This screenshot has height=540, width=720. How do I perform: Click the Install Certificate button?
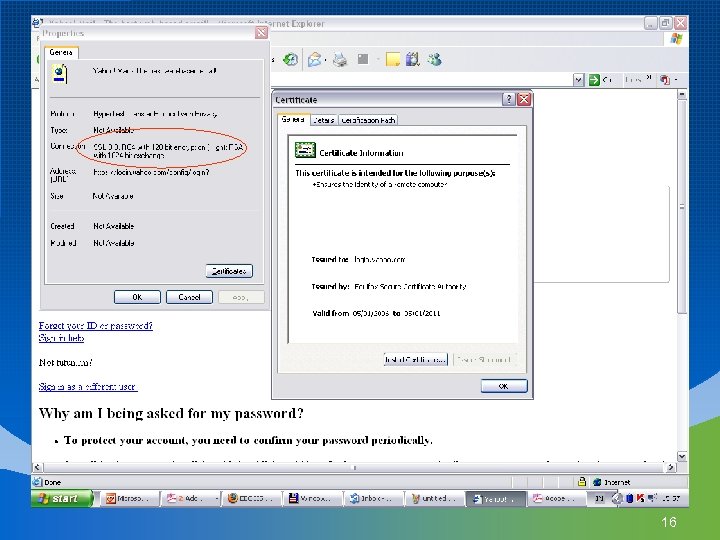click(x=416, y=360)
